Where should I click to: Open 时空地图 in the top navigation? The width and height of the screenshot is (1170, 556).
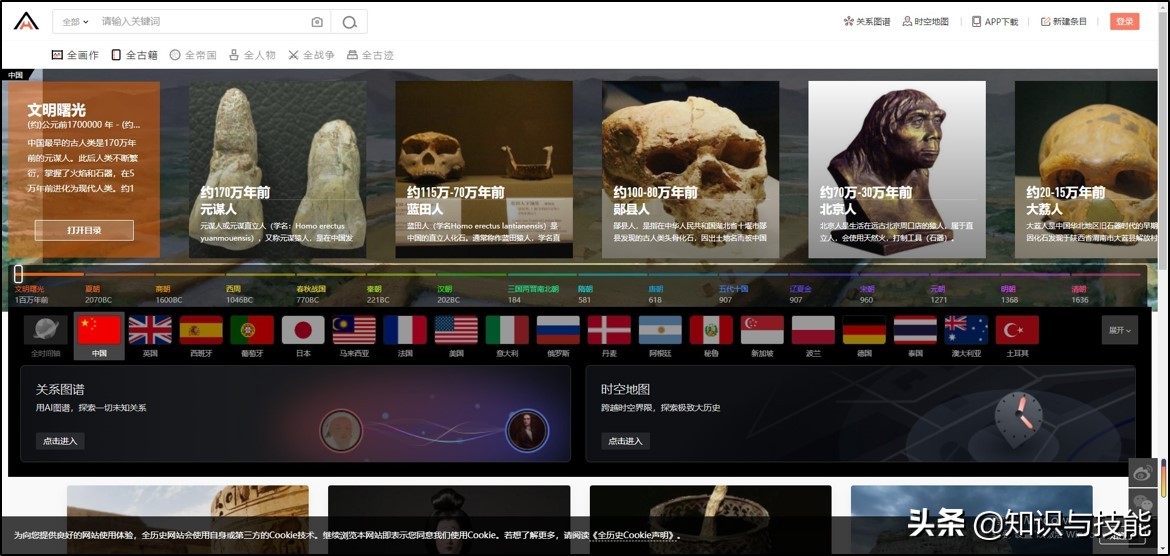pos(925,22)
